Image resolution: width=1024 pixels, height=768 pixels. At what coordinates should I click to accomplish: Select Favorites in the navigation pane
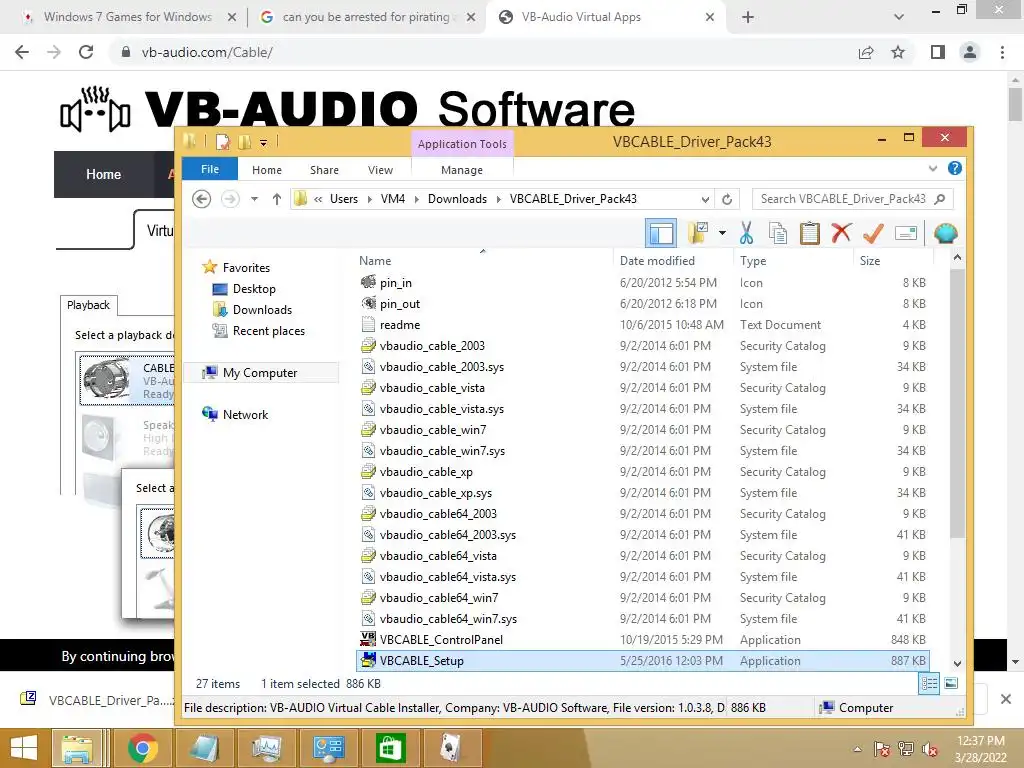point(246,268)
